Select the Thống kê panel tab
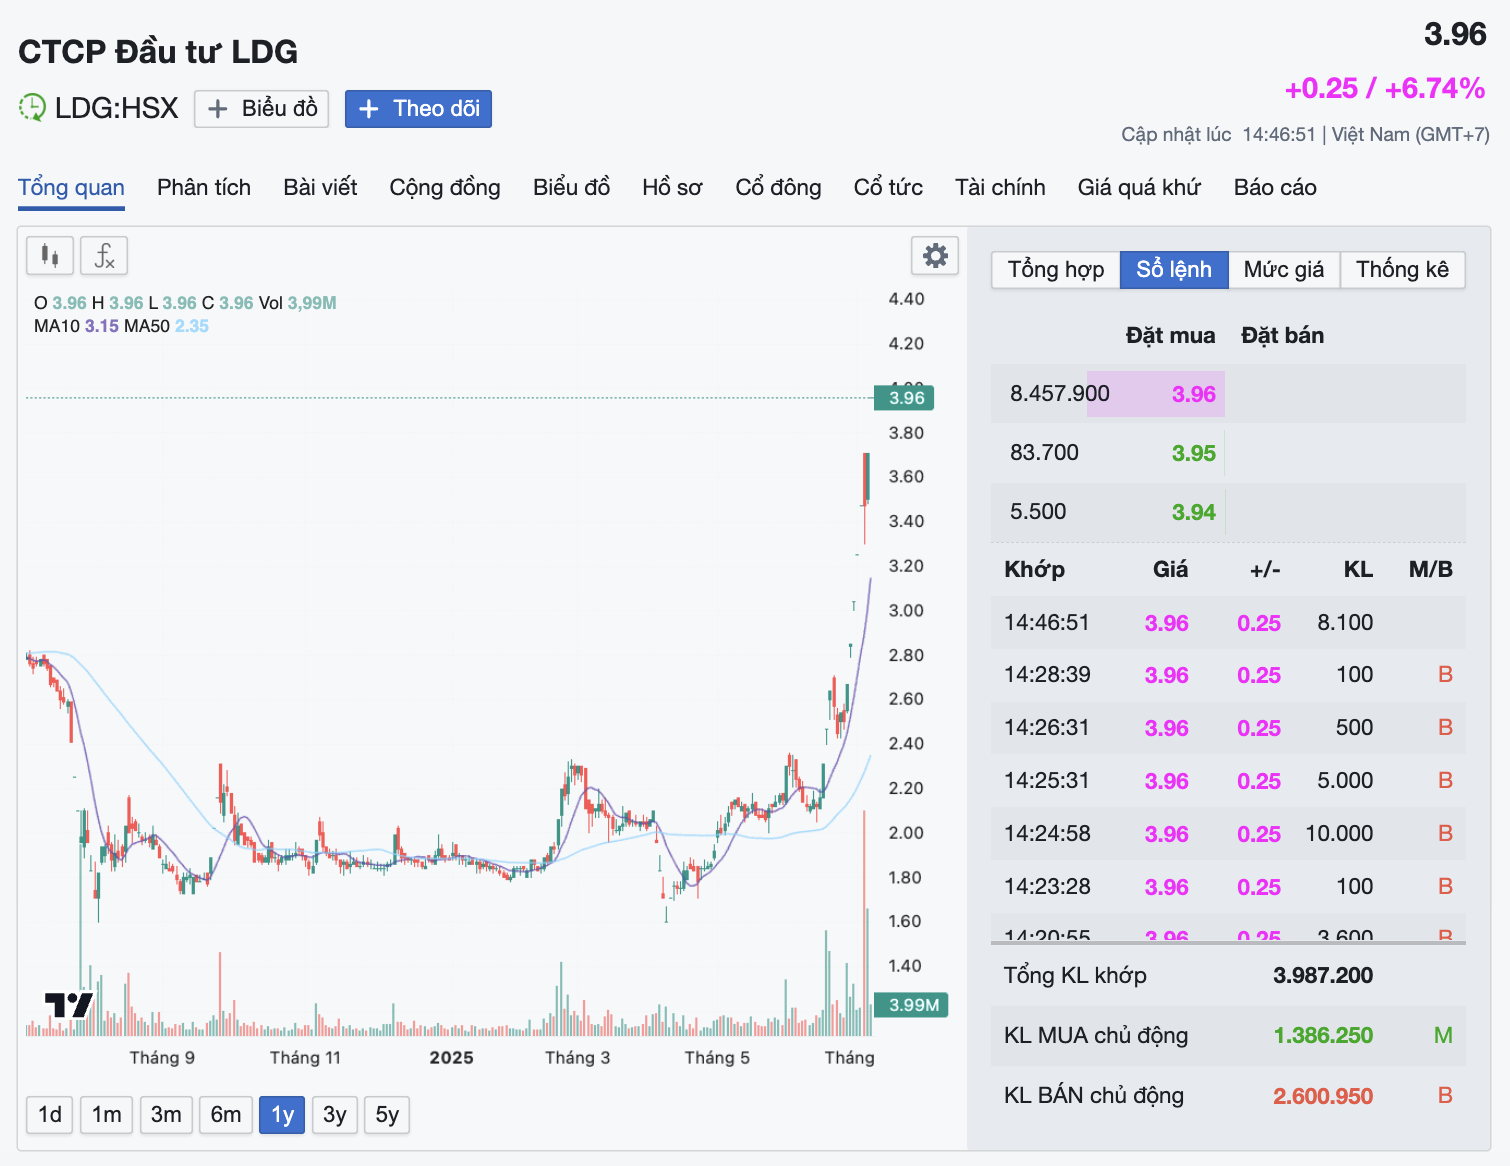 (x=1402, y=270)
